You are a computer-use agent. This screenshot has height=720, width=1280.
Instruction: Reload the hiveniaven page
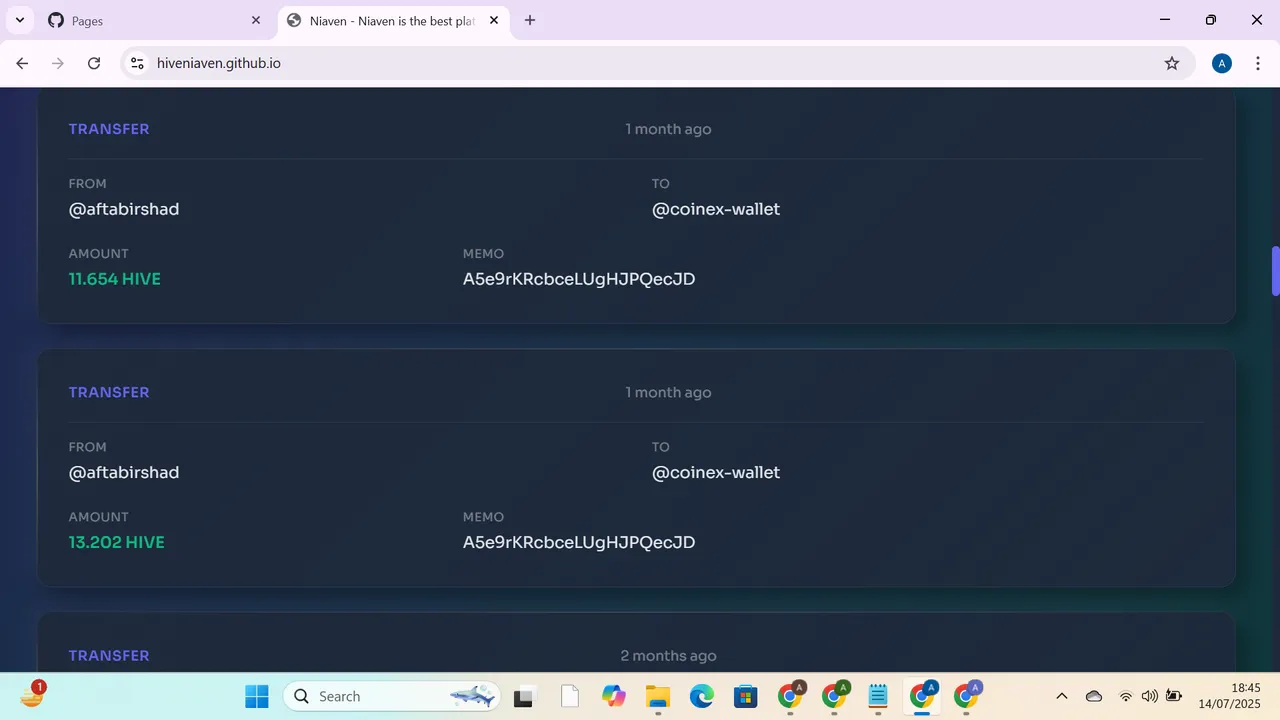click(94, 63)
